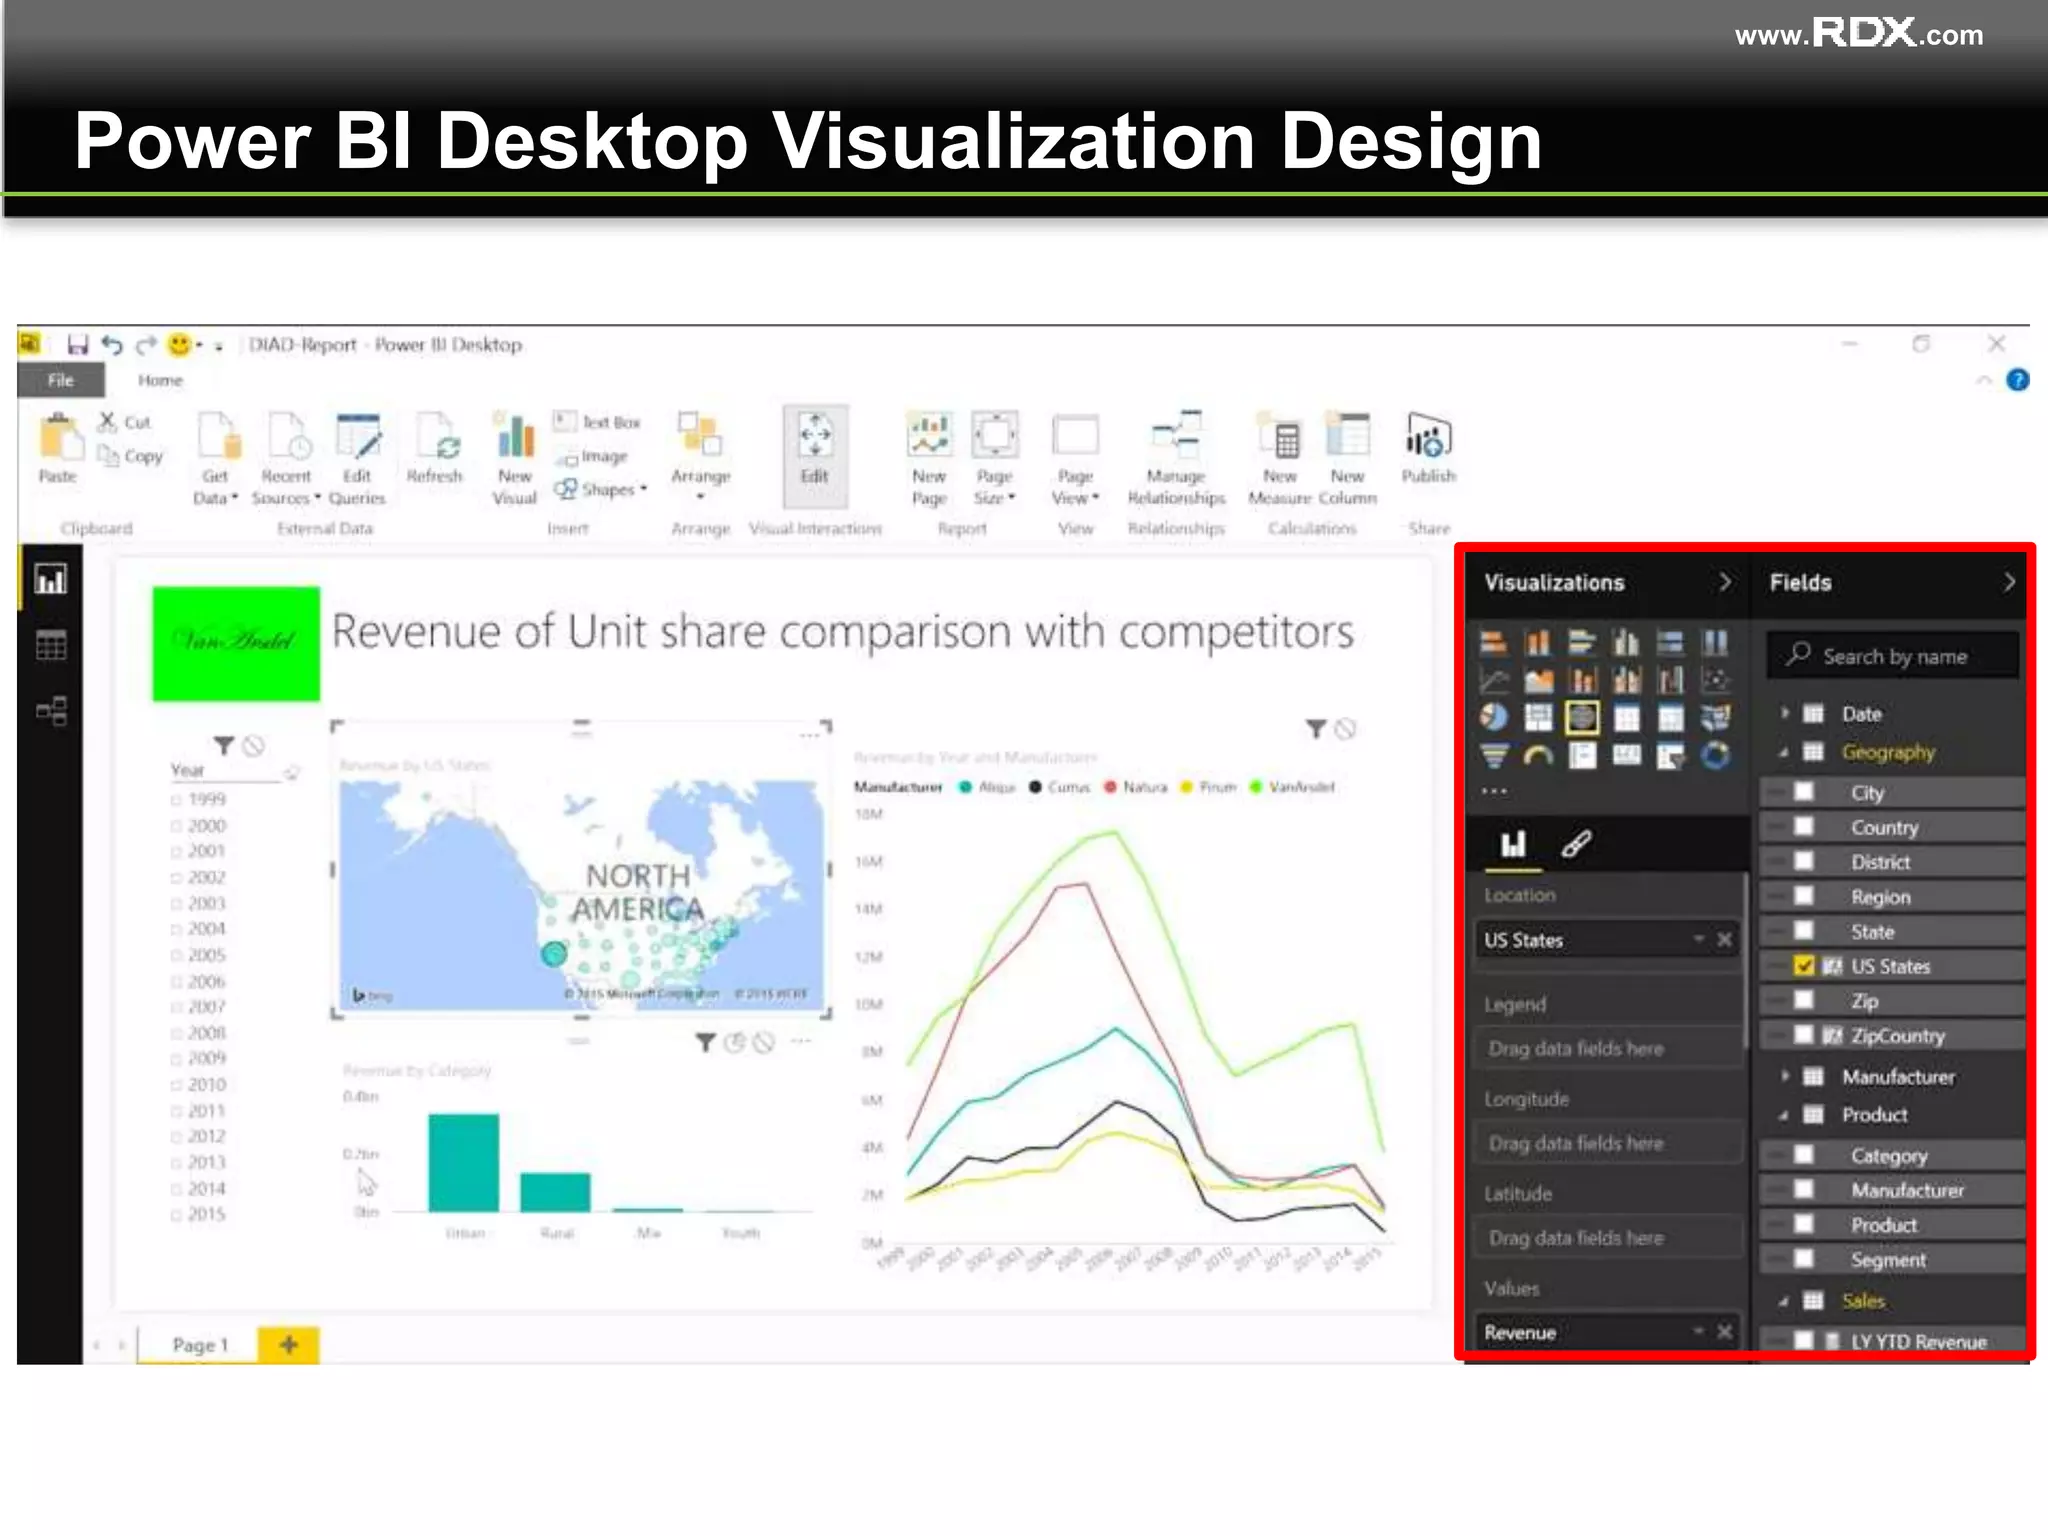Switch to Relationships view in left sidebar

51,711
